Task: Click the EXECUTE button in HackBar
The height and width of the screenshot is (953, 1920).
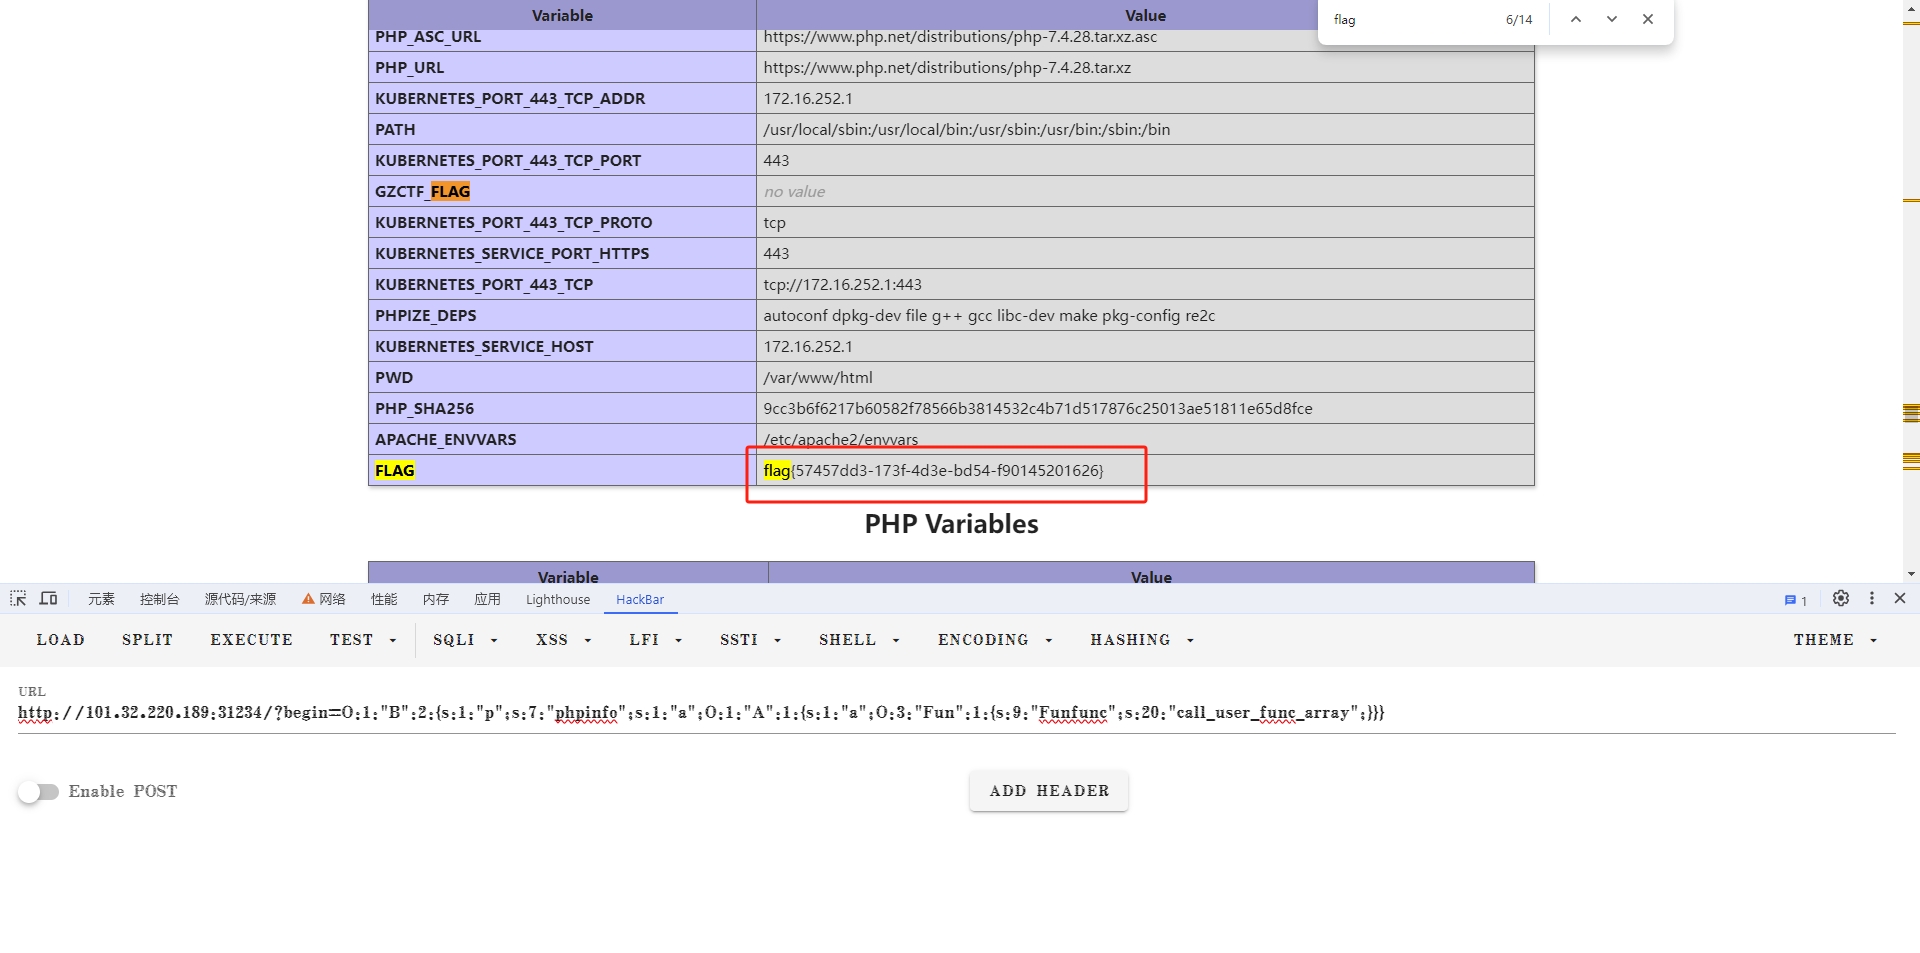Action: 251,640
